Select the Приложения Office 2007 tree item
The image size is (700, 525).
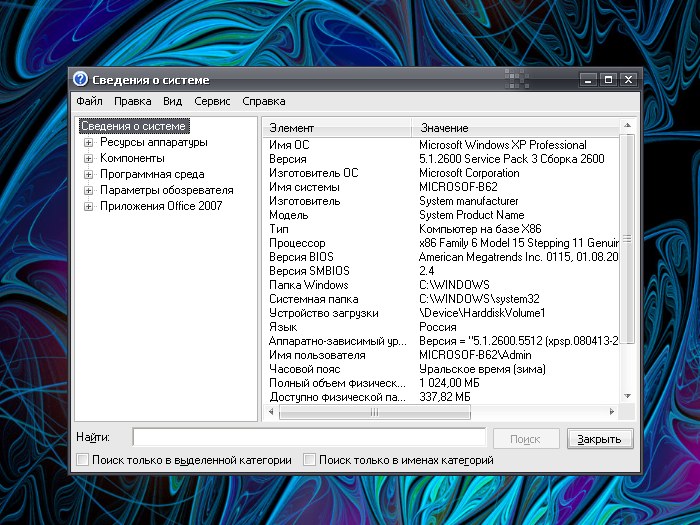[x=161, y=206]
